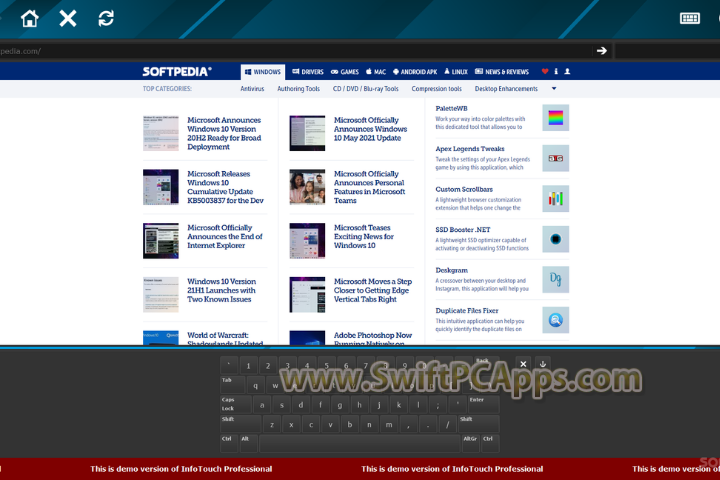
Task: Tap the Tab key on virtual keyboard
Action: pos(233,385)
